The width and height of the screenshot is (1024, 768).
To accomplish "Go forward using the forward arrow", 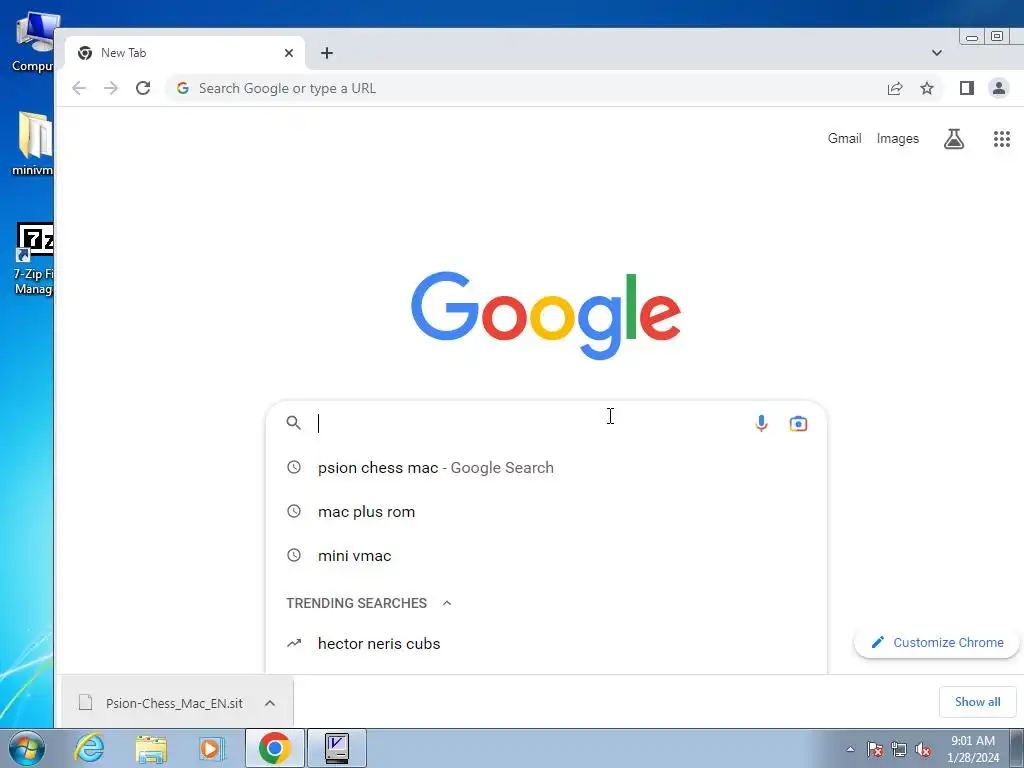I will (111, 88).
